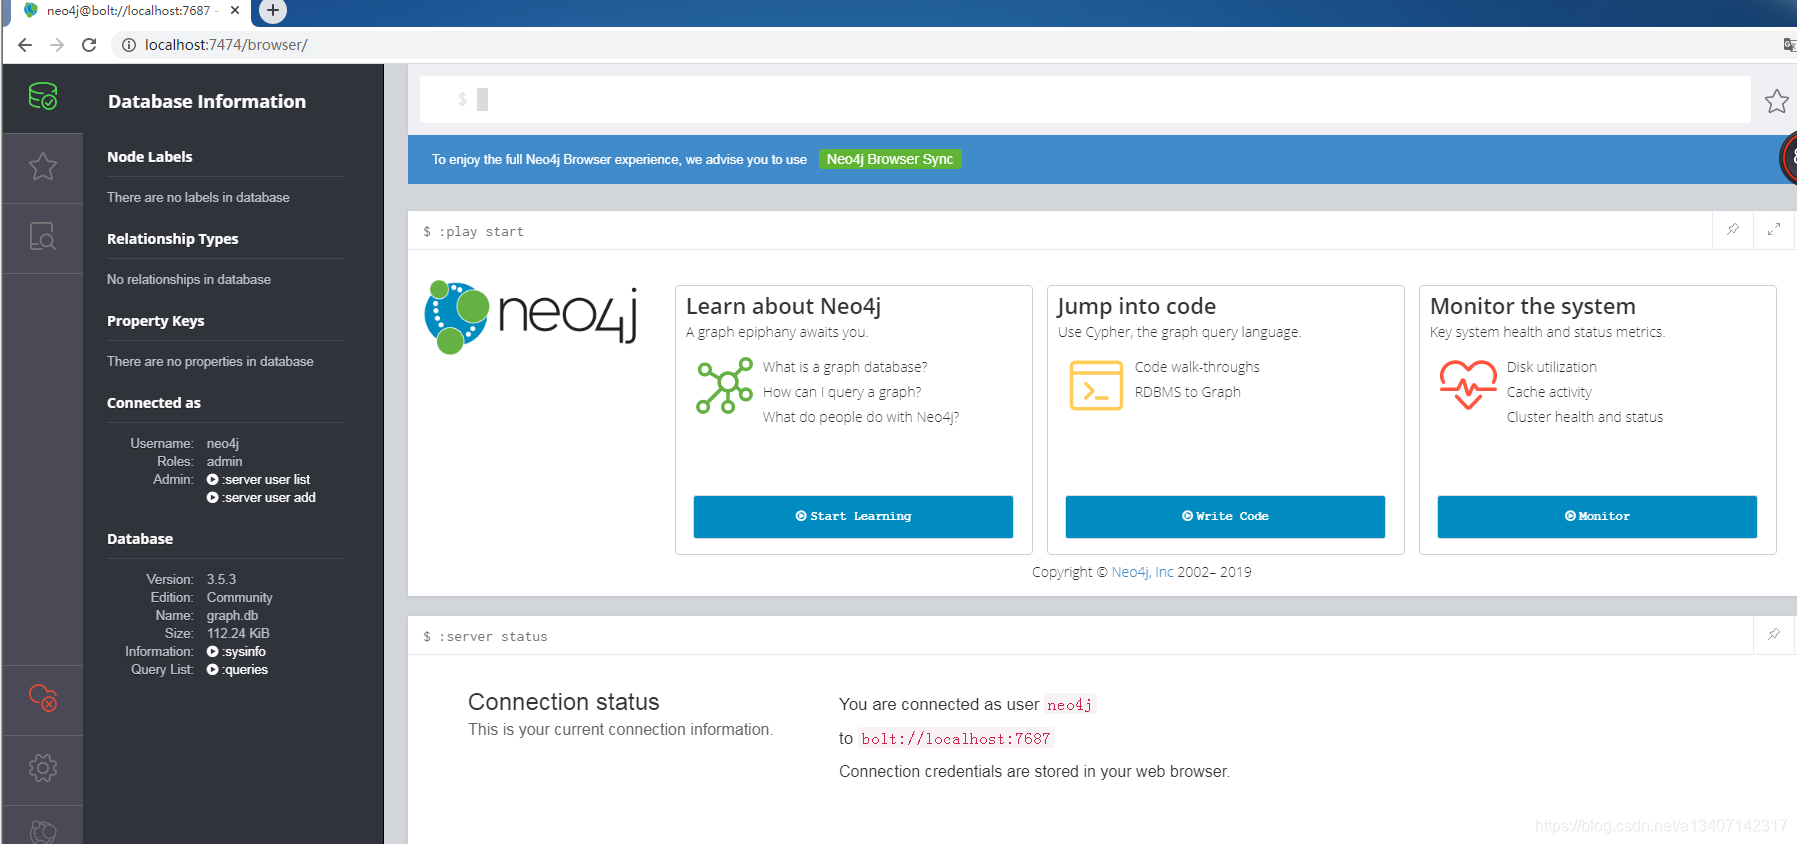Image resolution: width=1797 pixels, height=844 pixels.
Task: Reload the page with the refresh icon
Action: [89, 45]
